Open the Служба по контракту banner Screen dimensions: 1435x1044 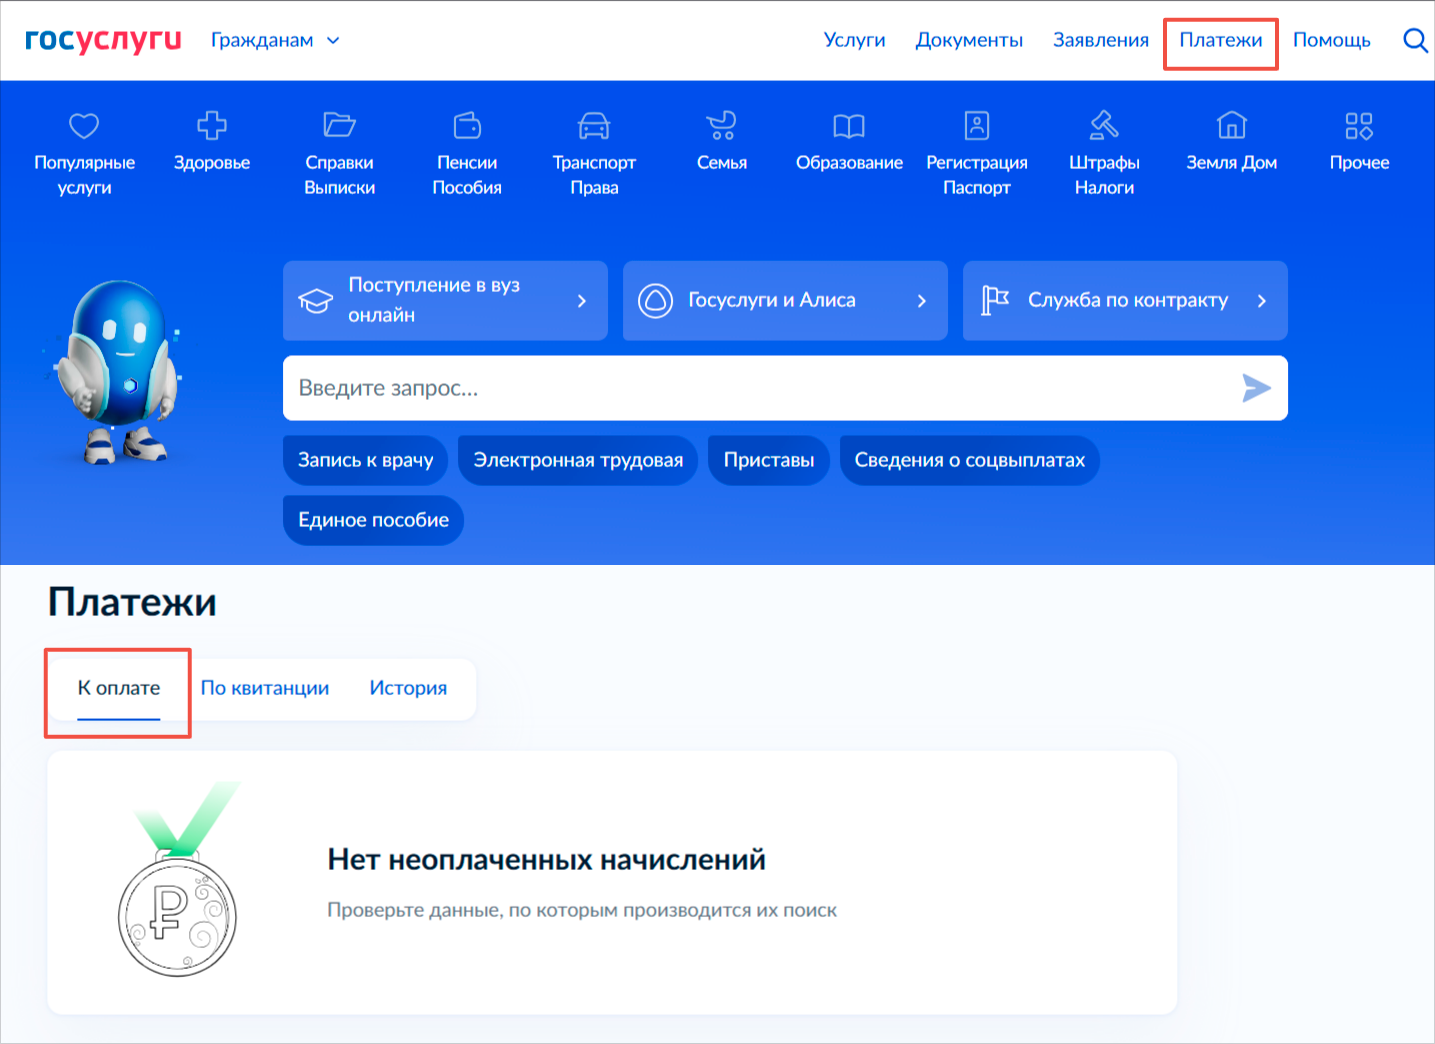pos(1125,301)
